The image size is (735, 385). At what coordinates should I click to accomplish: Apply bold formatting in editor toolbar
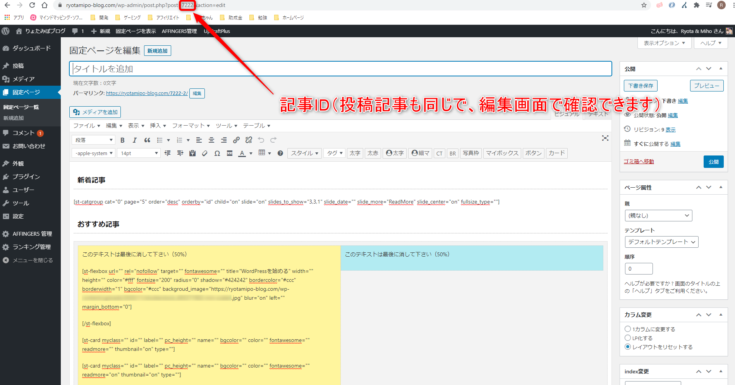(122, 140)
